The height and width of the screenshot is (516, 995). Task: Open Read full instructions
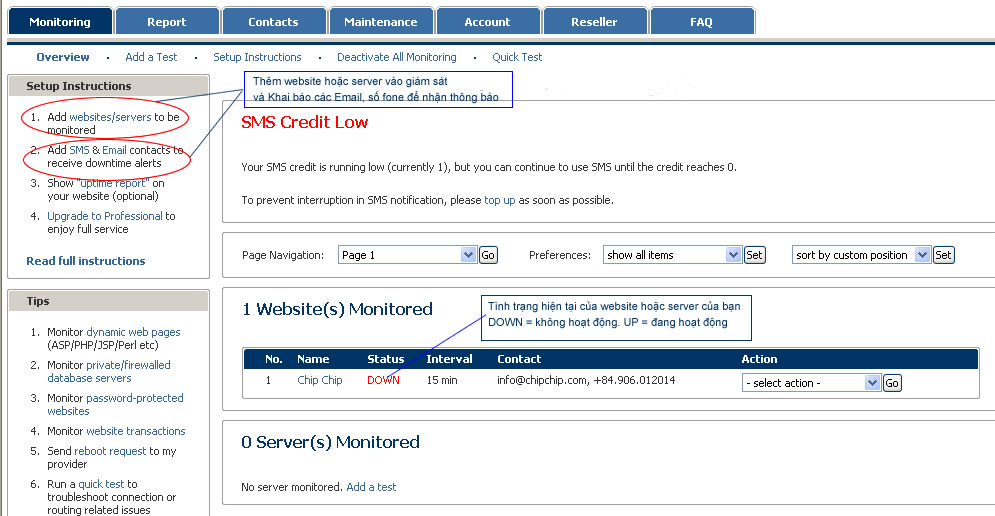(86, 261)
